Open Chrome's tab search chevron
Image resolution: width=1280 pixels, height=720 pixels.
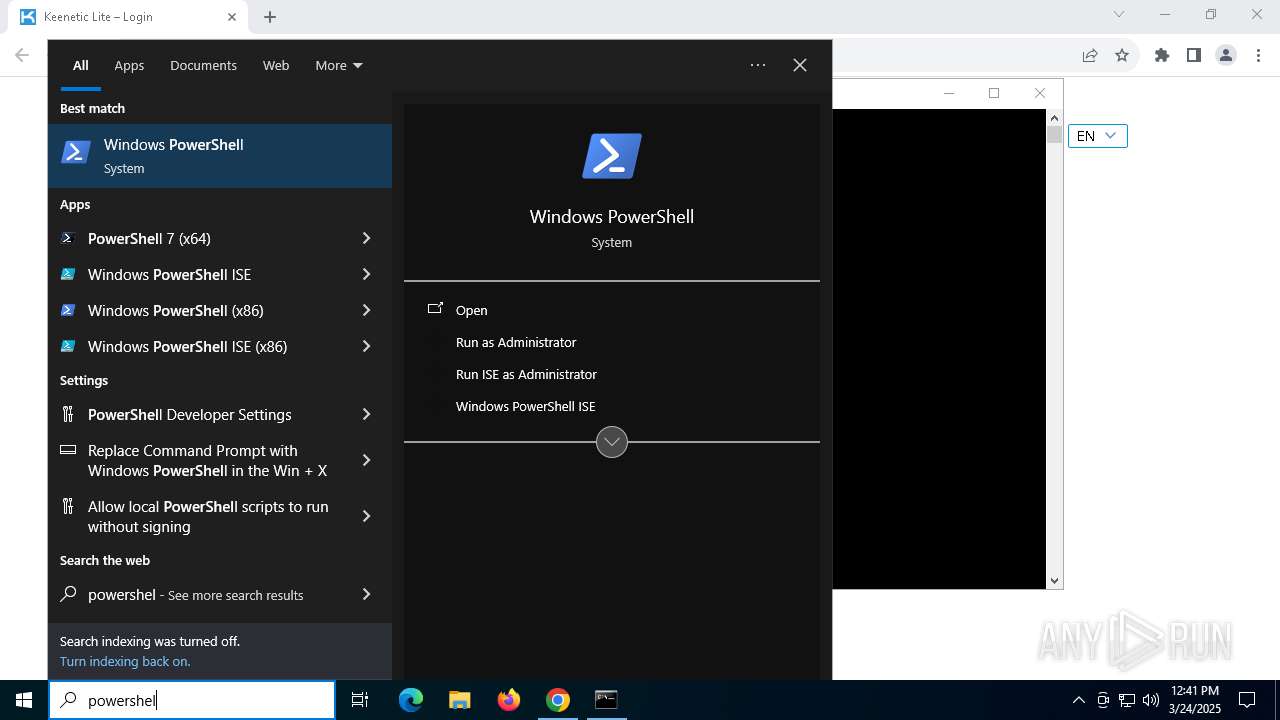(1119, 14)
